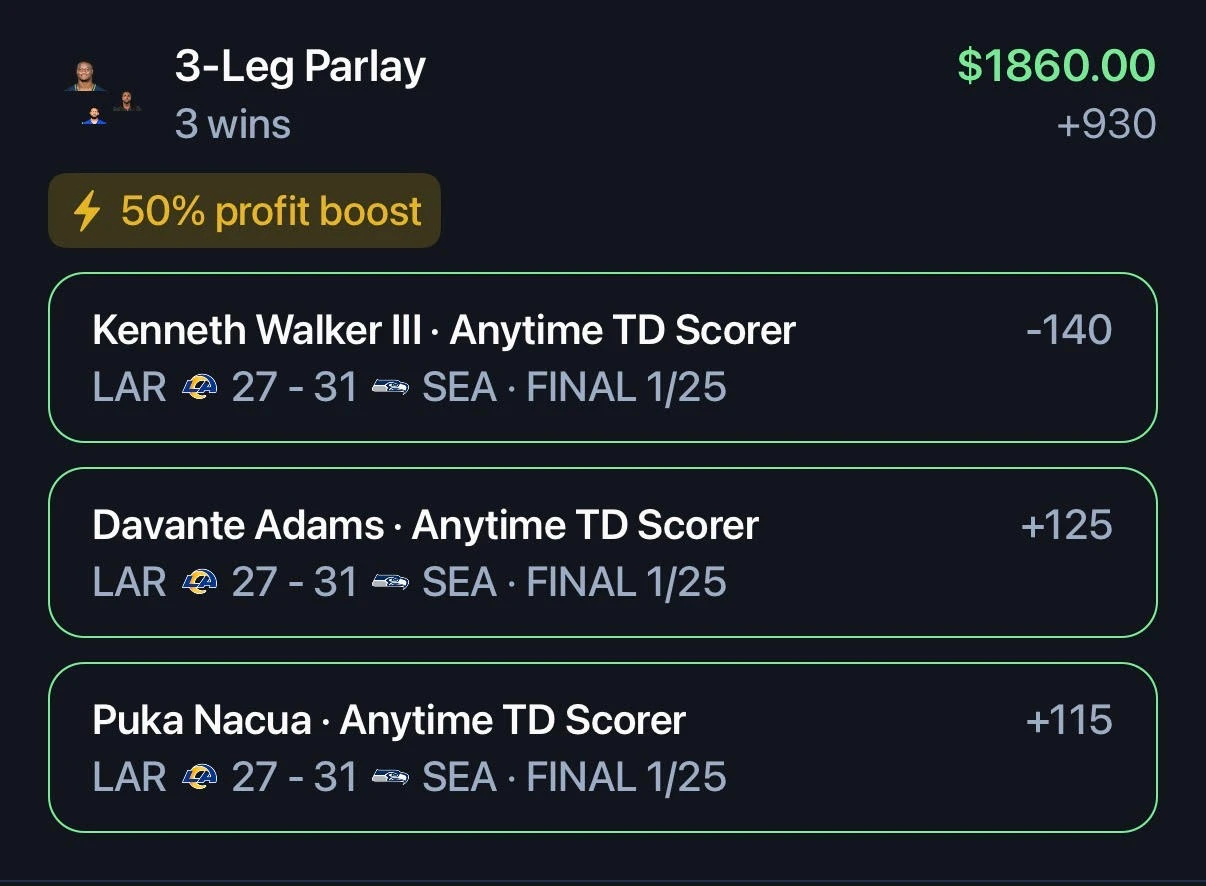Open the Davante Adams Anytime TD Scorer leg
The image size is (1206, 886).
[x=602, y=552]
